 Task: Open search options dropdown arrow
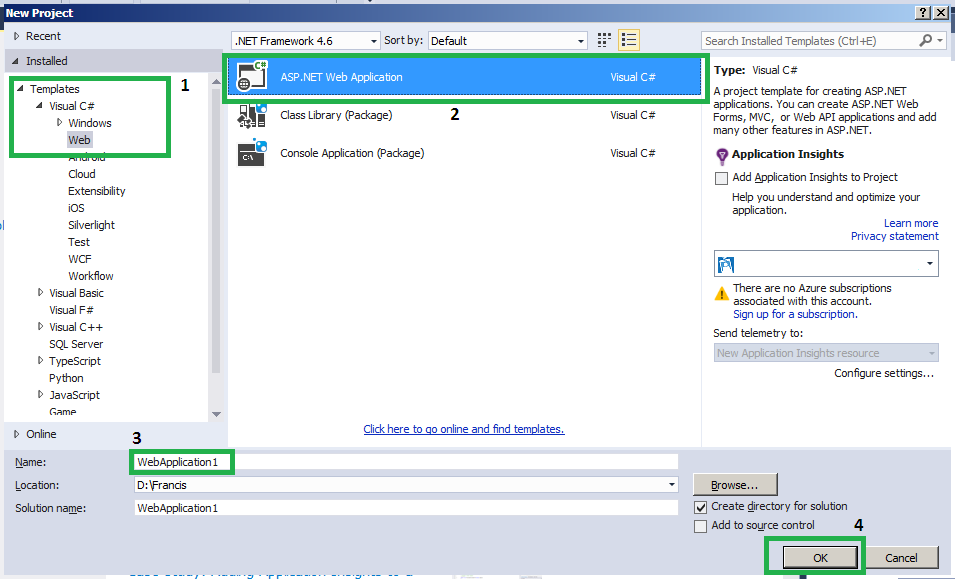940,40
